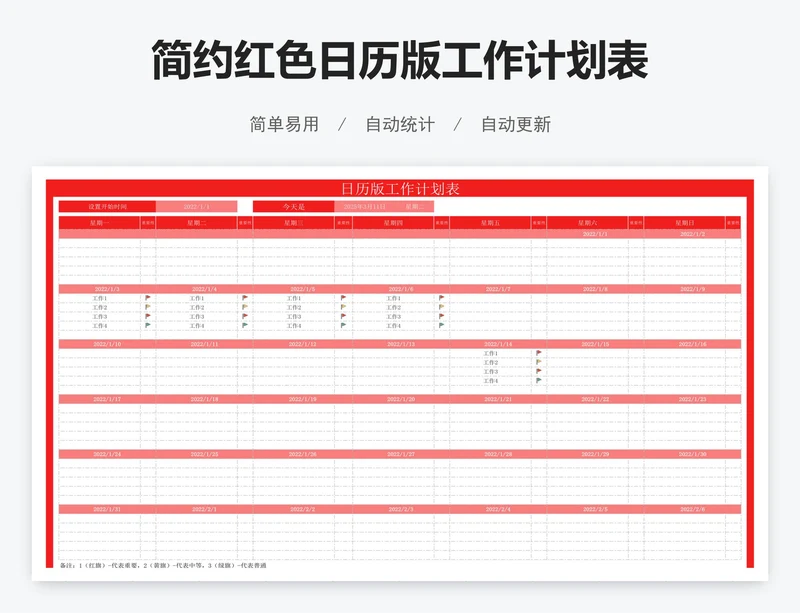Click red flag beside 工作1 under 2022/1/4
800x613 pixels.
click(245, 298)
